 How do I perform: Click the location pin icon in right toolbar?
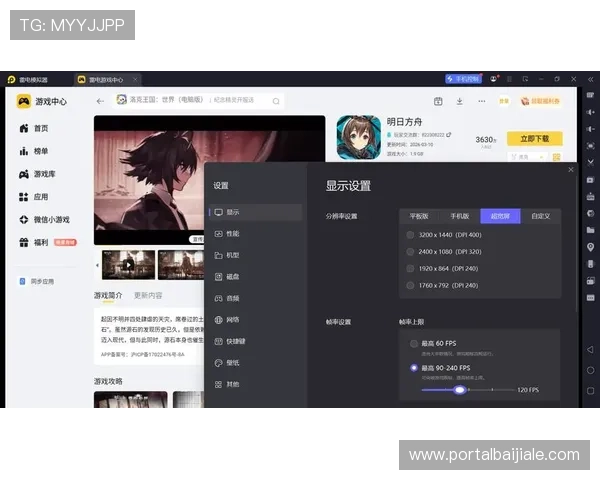[x=590, y=247]
